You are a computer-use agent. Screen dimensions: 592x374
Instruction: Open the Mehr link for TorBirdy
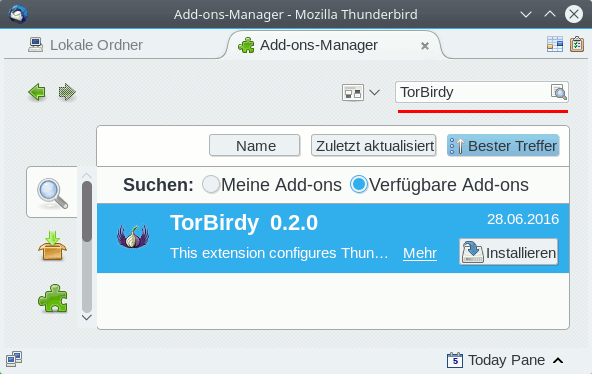(x=420, y=253)
